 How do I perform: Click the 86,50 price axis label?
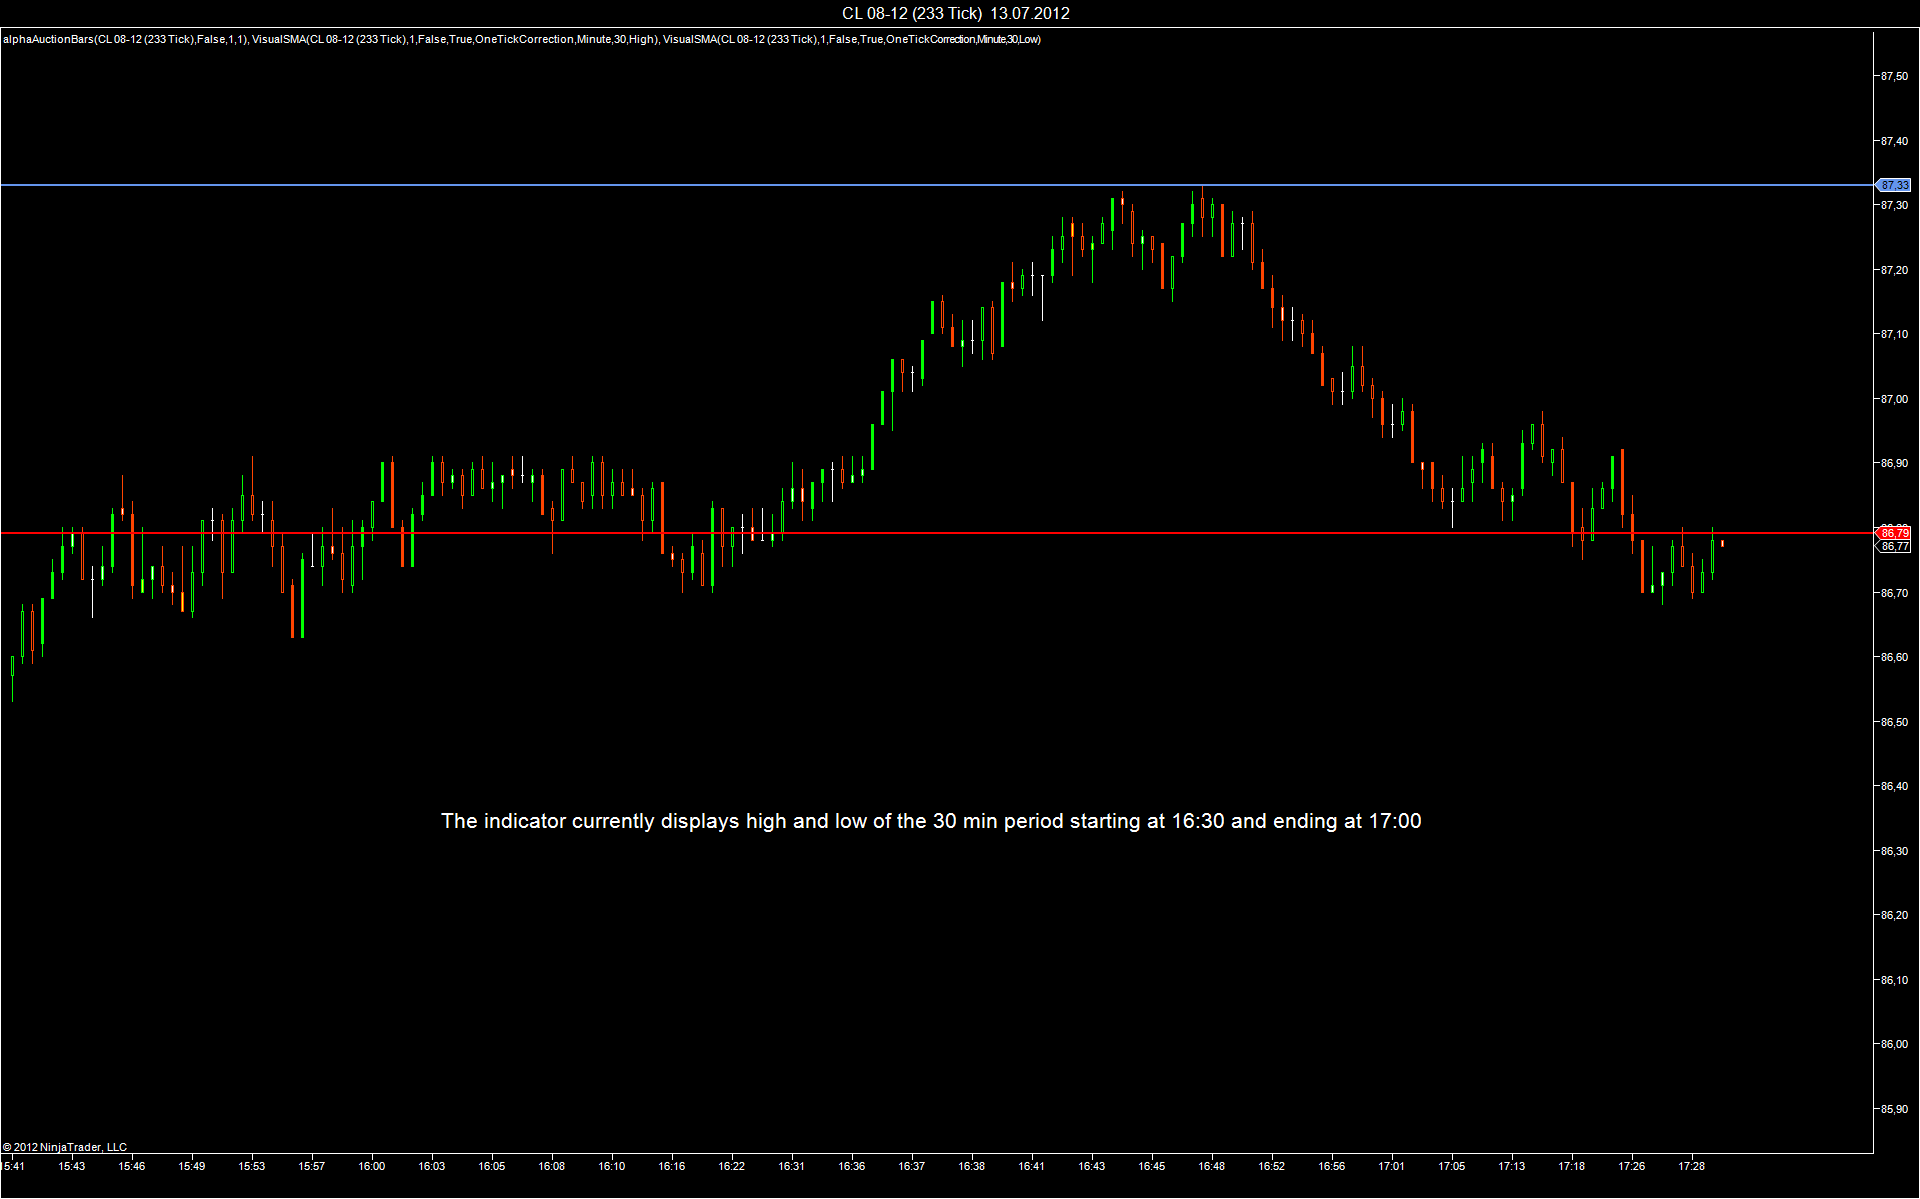(1894, 722)
